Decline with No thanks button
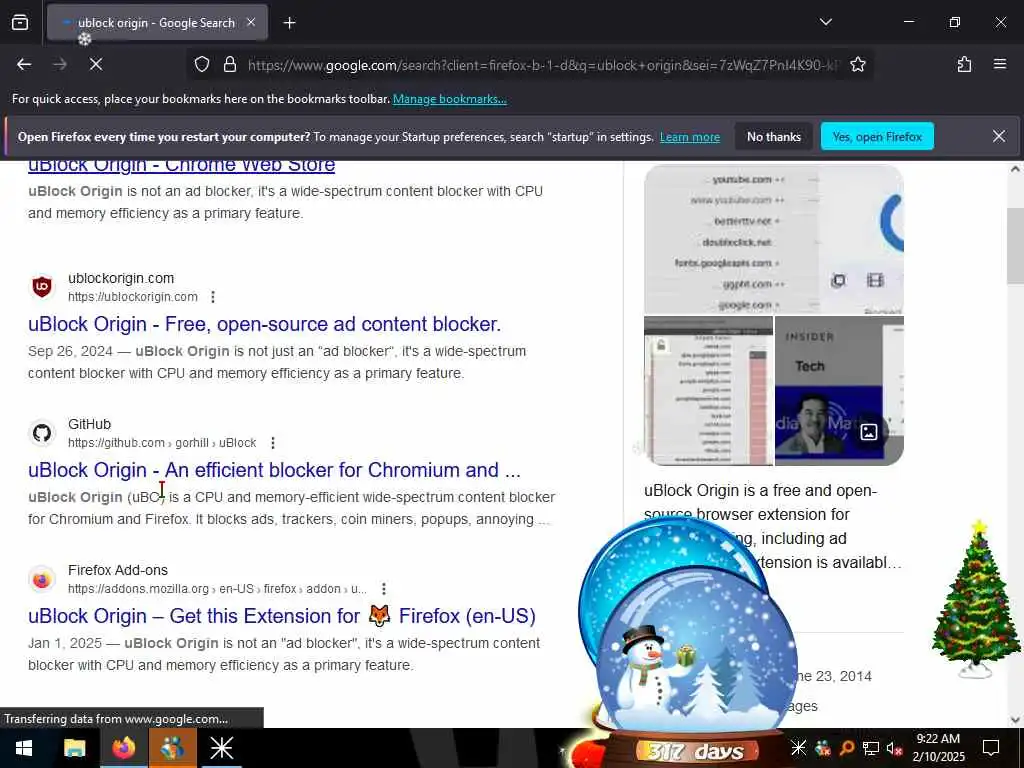 click(774, 136)
